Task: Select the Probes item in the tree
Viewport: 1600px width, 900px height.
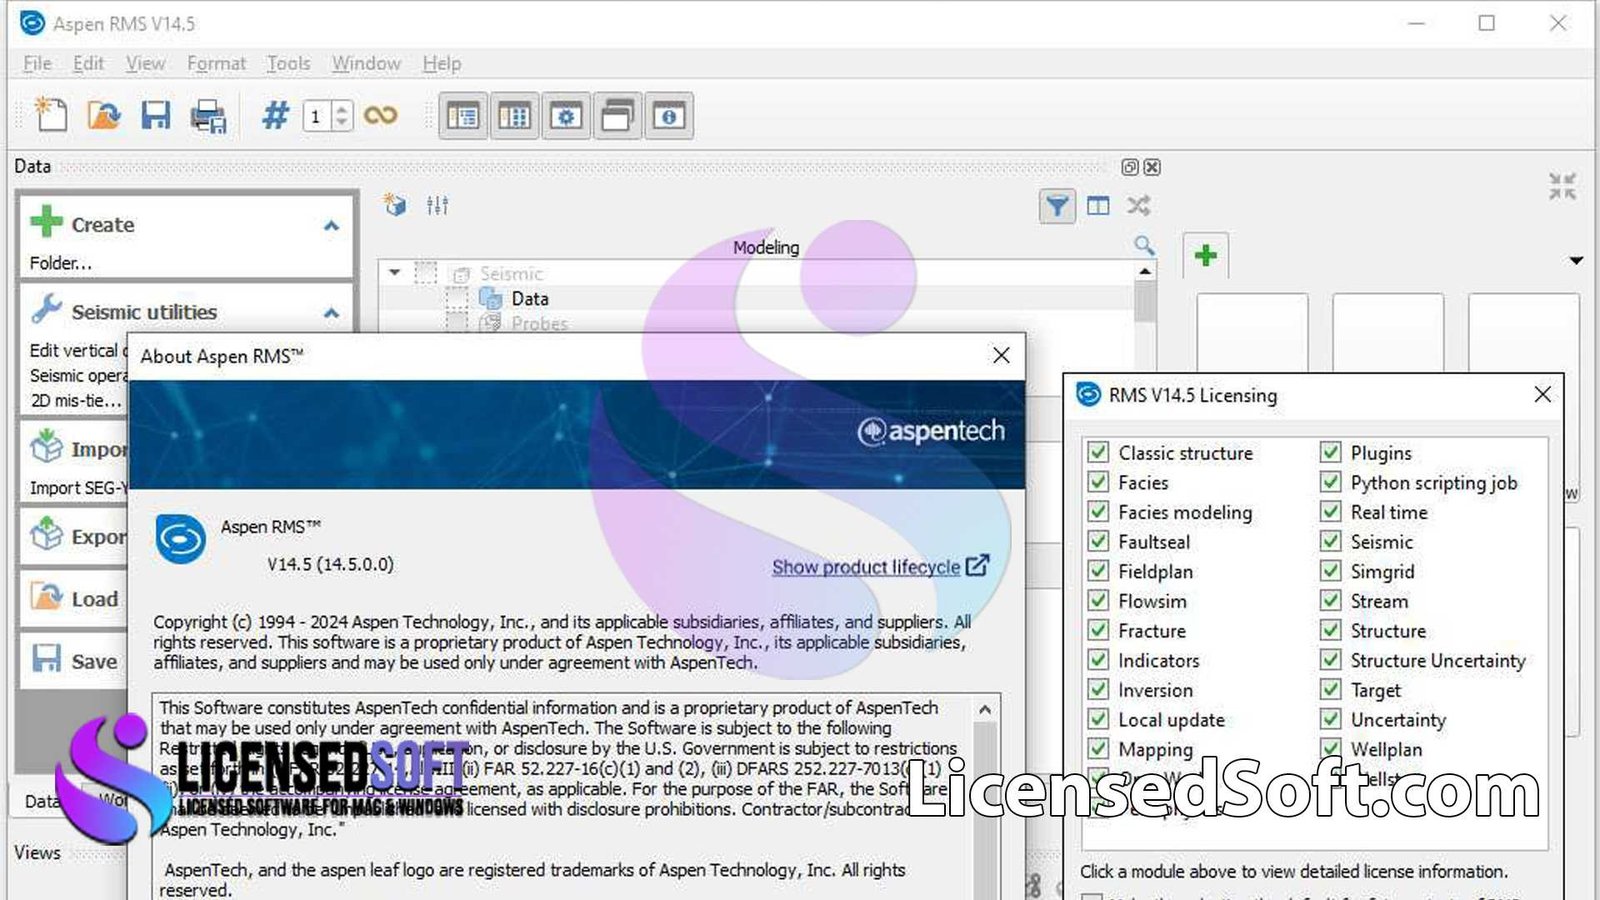Action: click(539, 323)
